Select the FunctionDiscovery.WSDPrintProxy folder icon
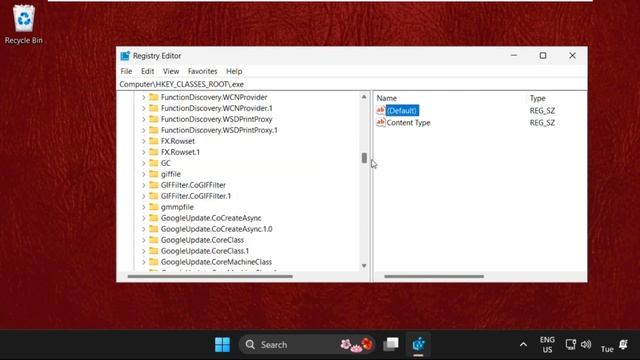The width and height of the screenshot is (640, 360). (x=153, y=119)
